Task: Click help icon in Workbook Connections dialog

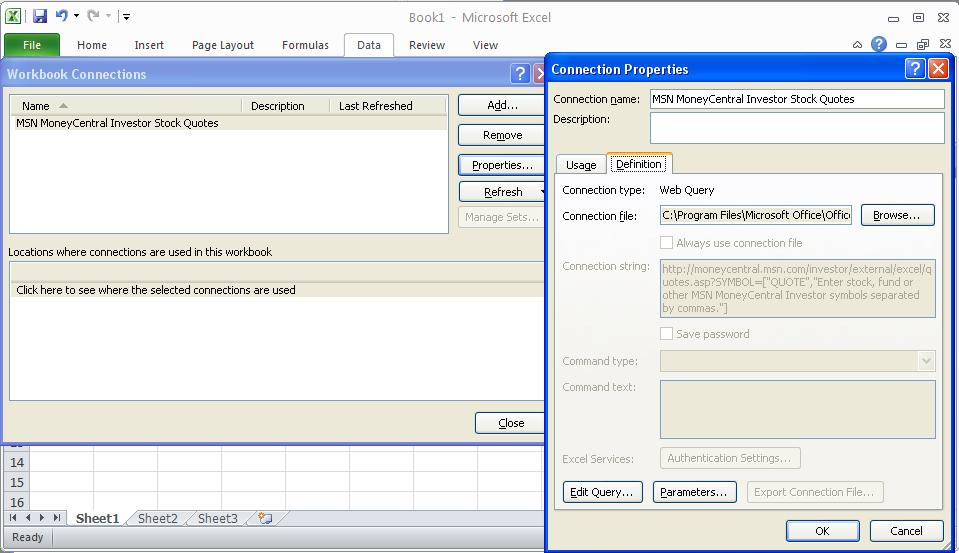Action: click(519, 74)
